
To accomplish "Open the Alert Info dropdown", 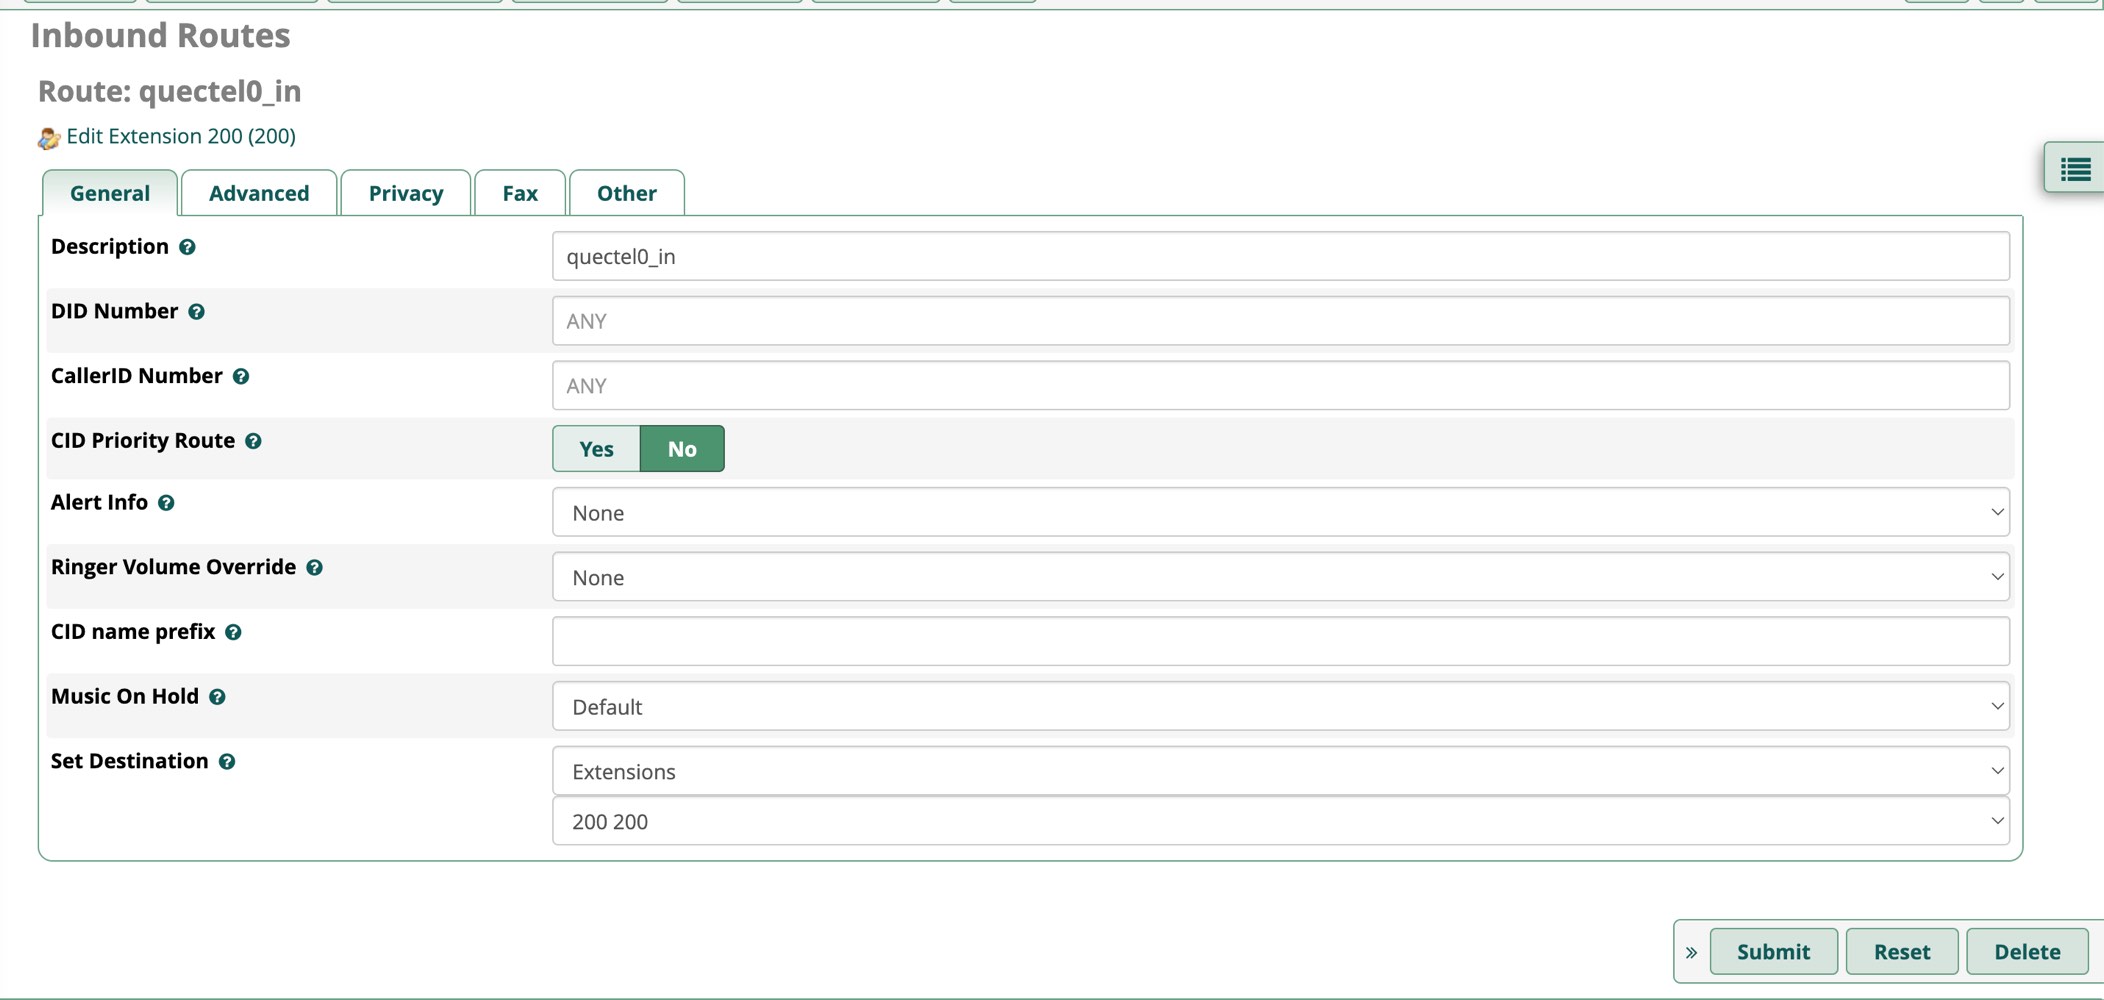I will [1280, 513].
